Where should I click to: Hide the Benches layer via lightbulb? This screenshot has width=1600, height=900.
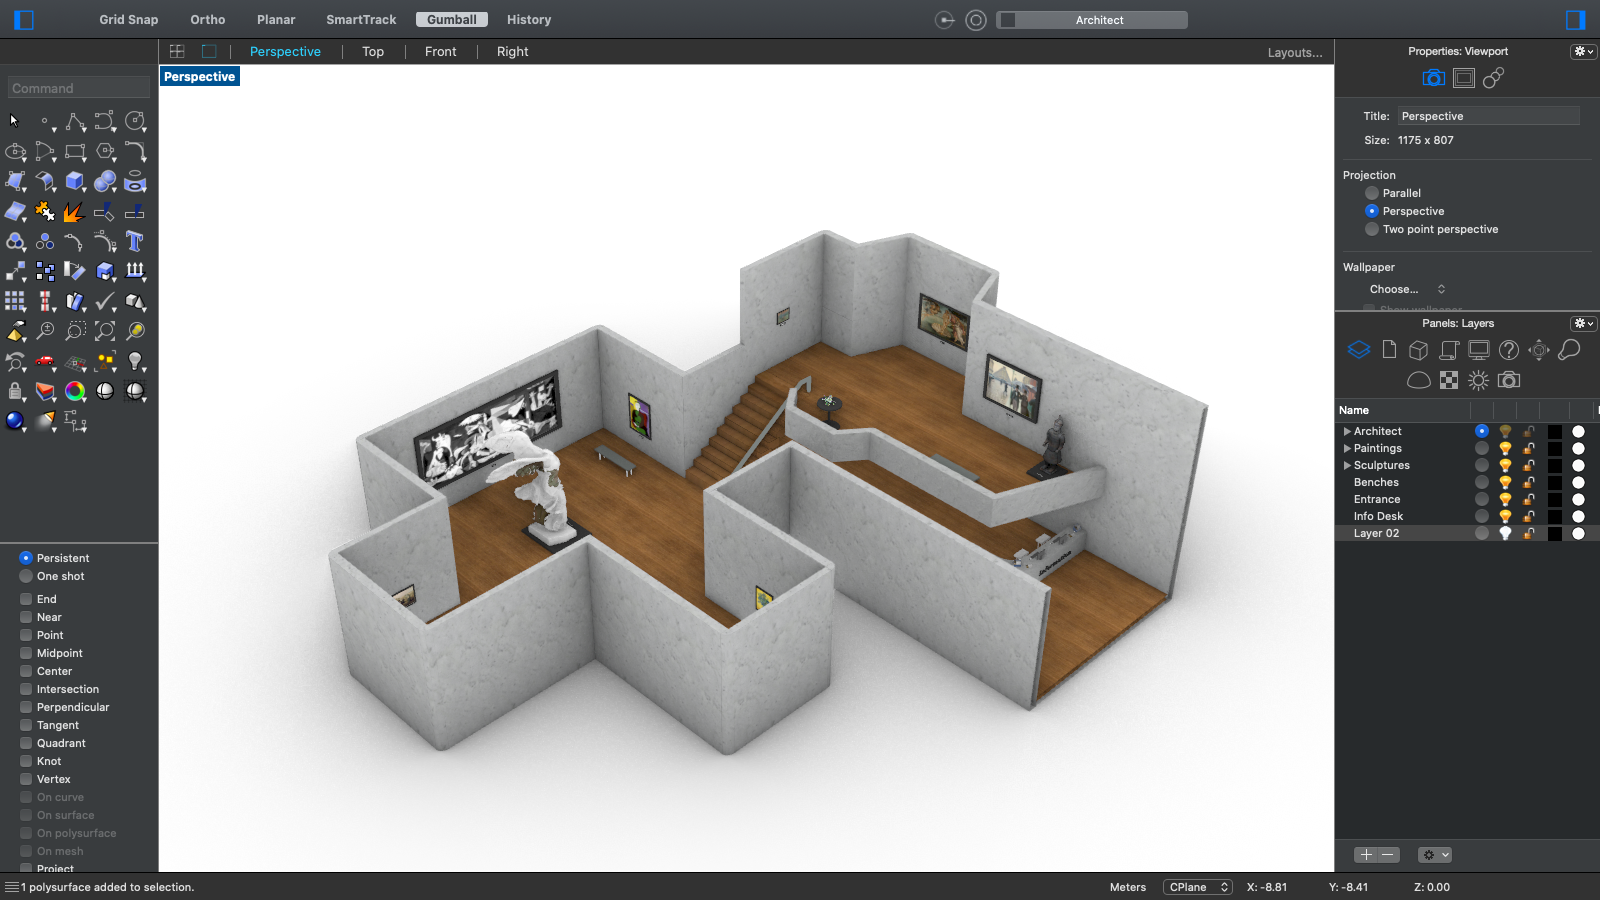(x=1505, y=482)
